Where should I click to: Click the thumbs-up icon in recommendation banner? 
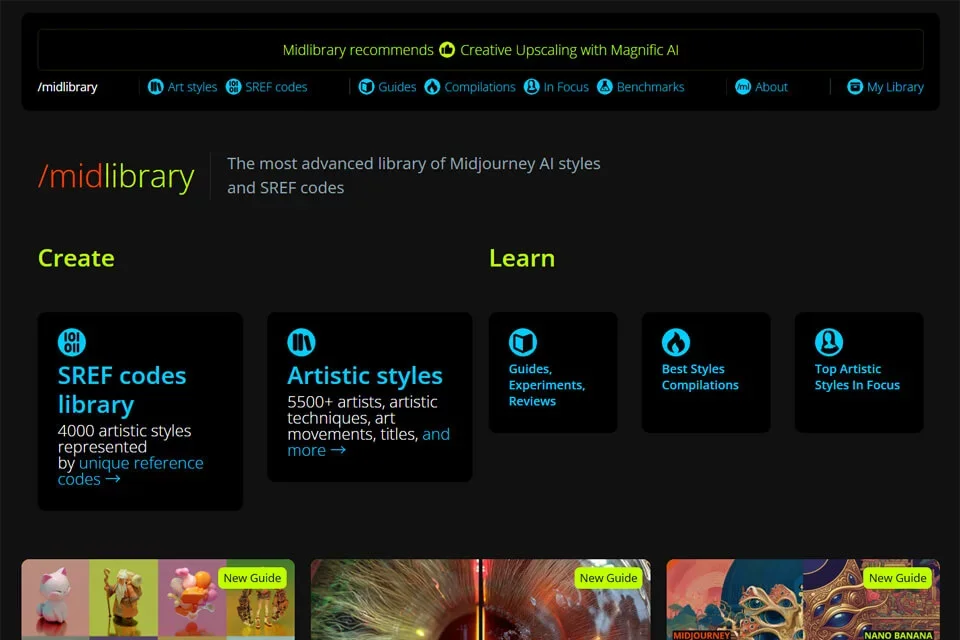(x=447, y=50)
